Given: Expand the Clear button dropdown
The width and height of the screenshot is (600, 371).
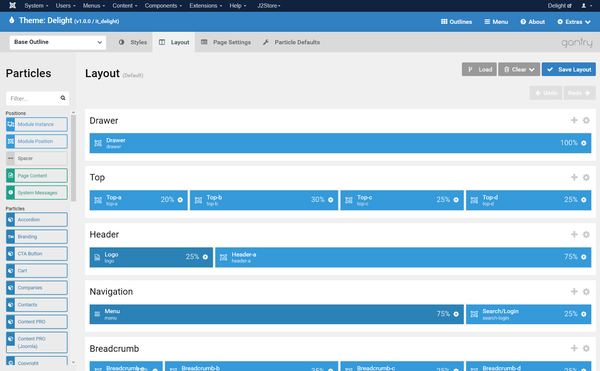Looking at the screenshot, I should (519, 69).
